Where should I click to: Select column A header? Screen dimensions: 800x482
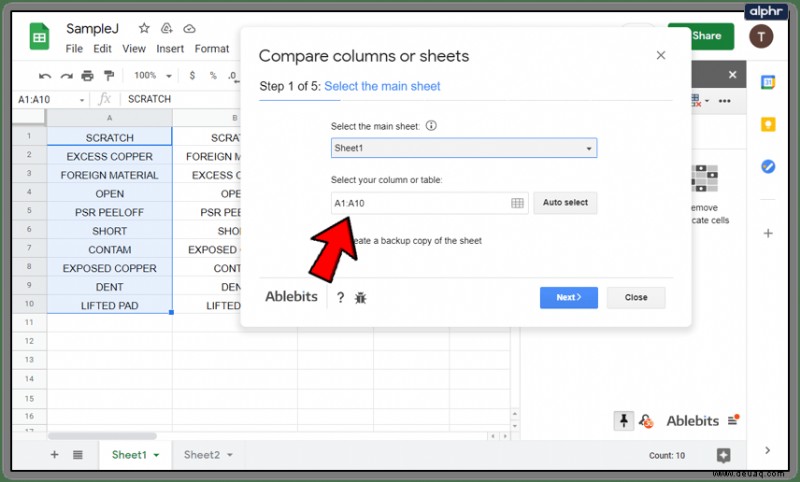pos(110,118)
